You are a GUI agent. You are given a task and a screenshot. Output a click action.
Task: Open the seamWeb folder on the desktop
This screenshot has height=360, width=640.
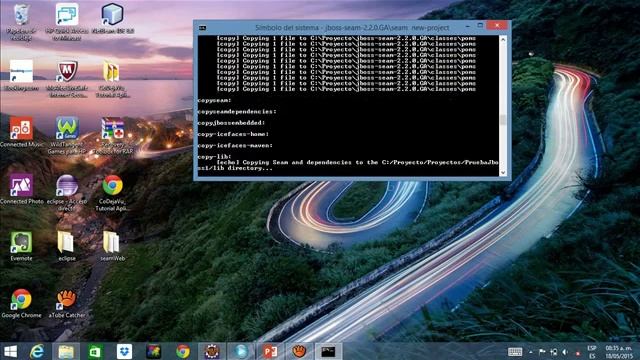tap(112, 246)
